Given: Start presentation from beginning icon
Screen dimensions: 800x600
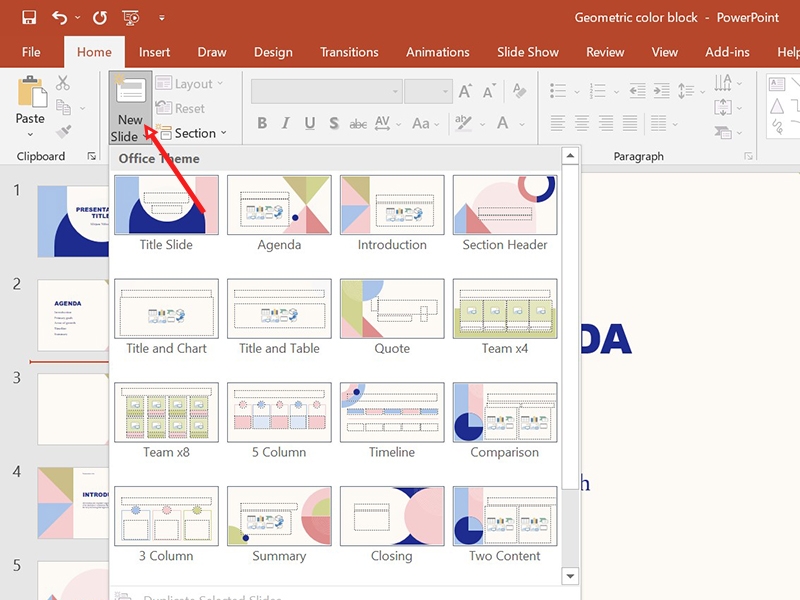Looking at the screenshot, I should (131, 18).
